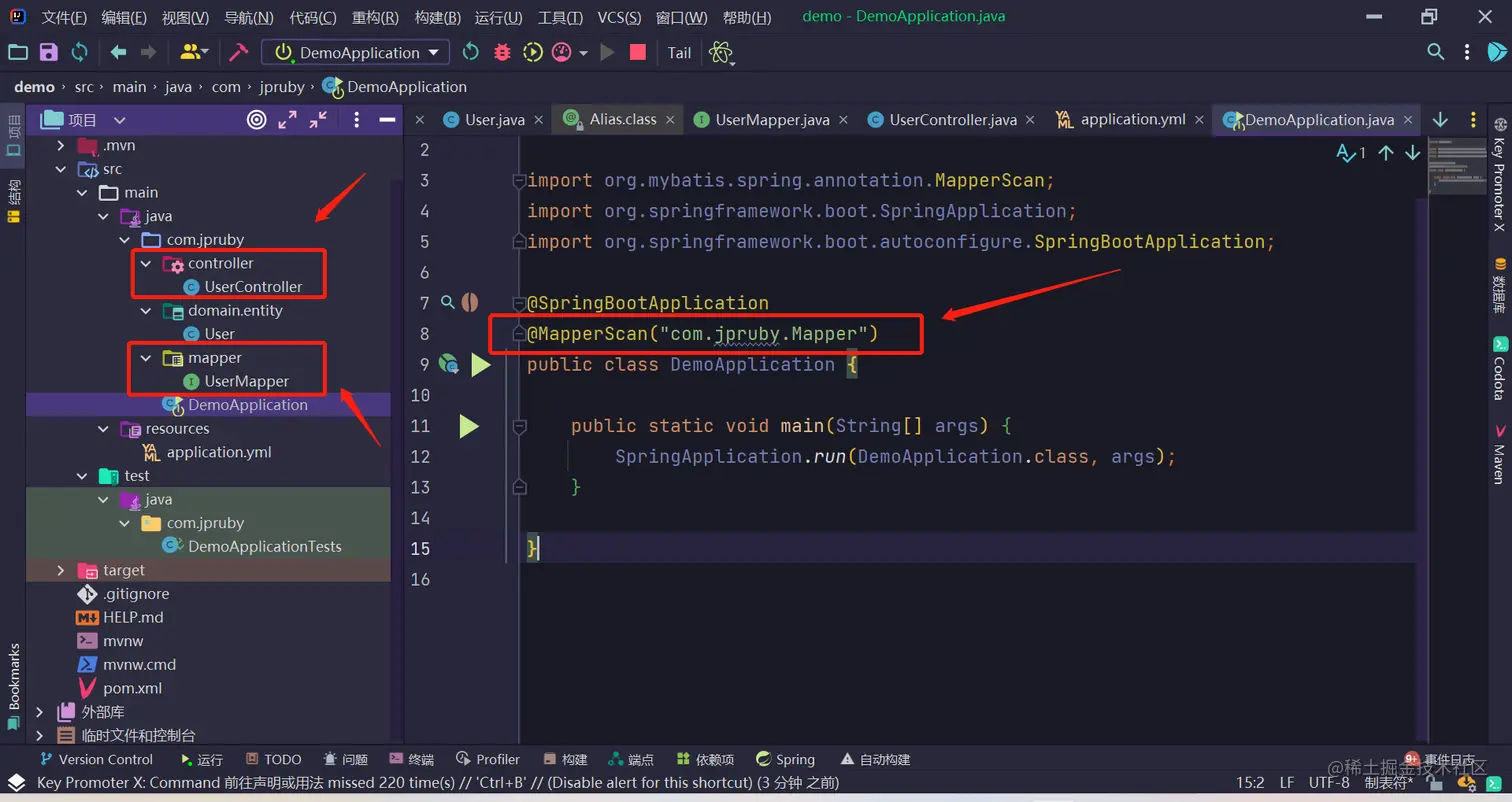Navigate back with the left arrow
This screenshot has height=802, width=1512.
[x=118, y=52]
